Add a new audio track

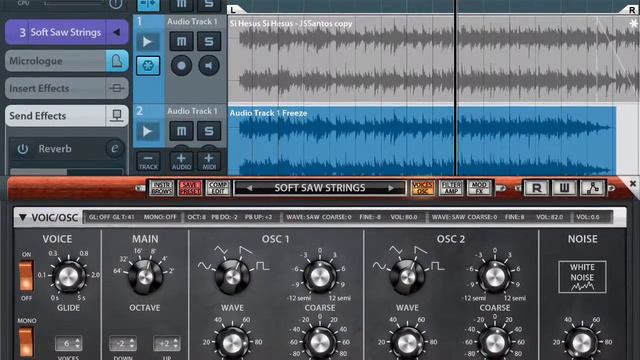181,162
